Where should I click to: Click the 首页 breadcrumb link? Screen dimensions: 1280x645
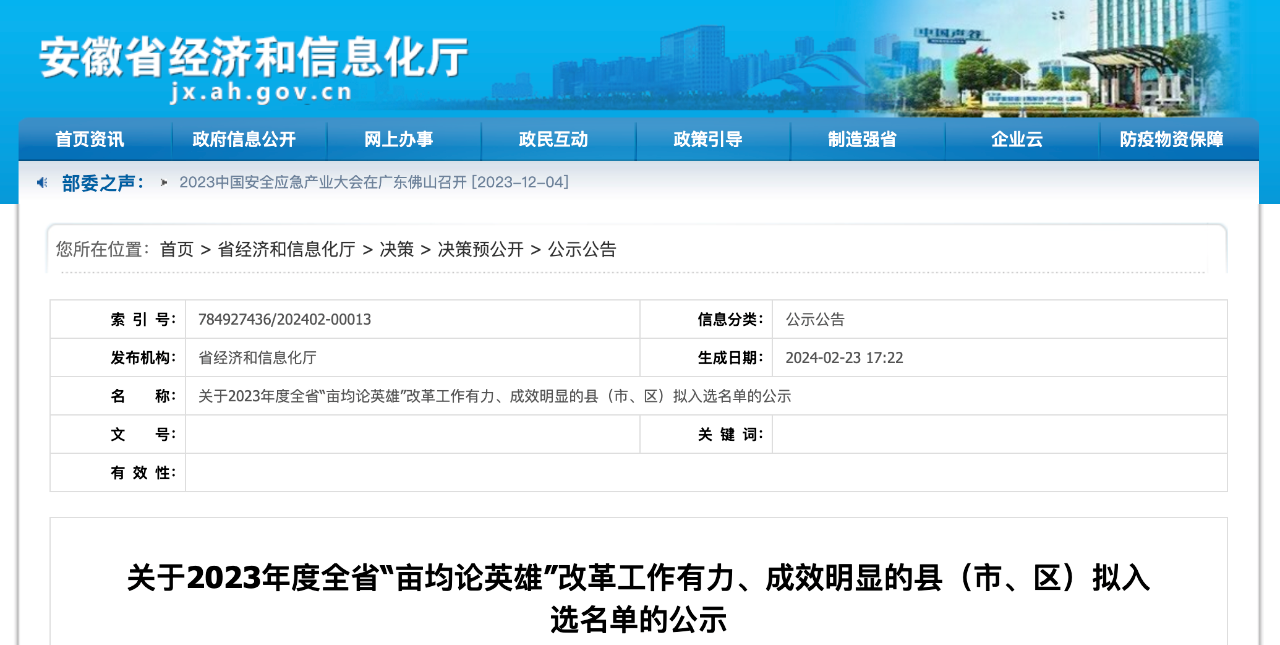coord(177,250)
